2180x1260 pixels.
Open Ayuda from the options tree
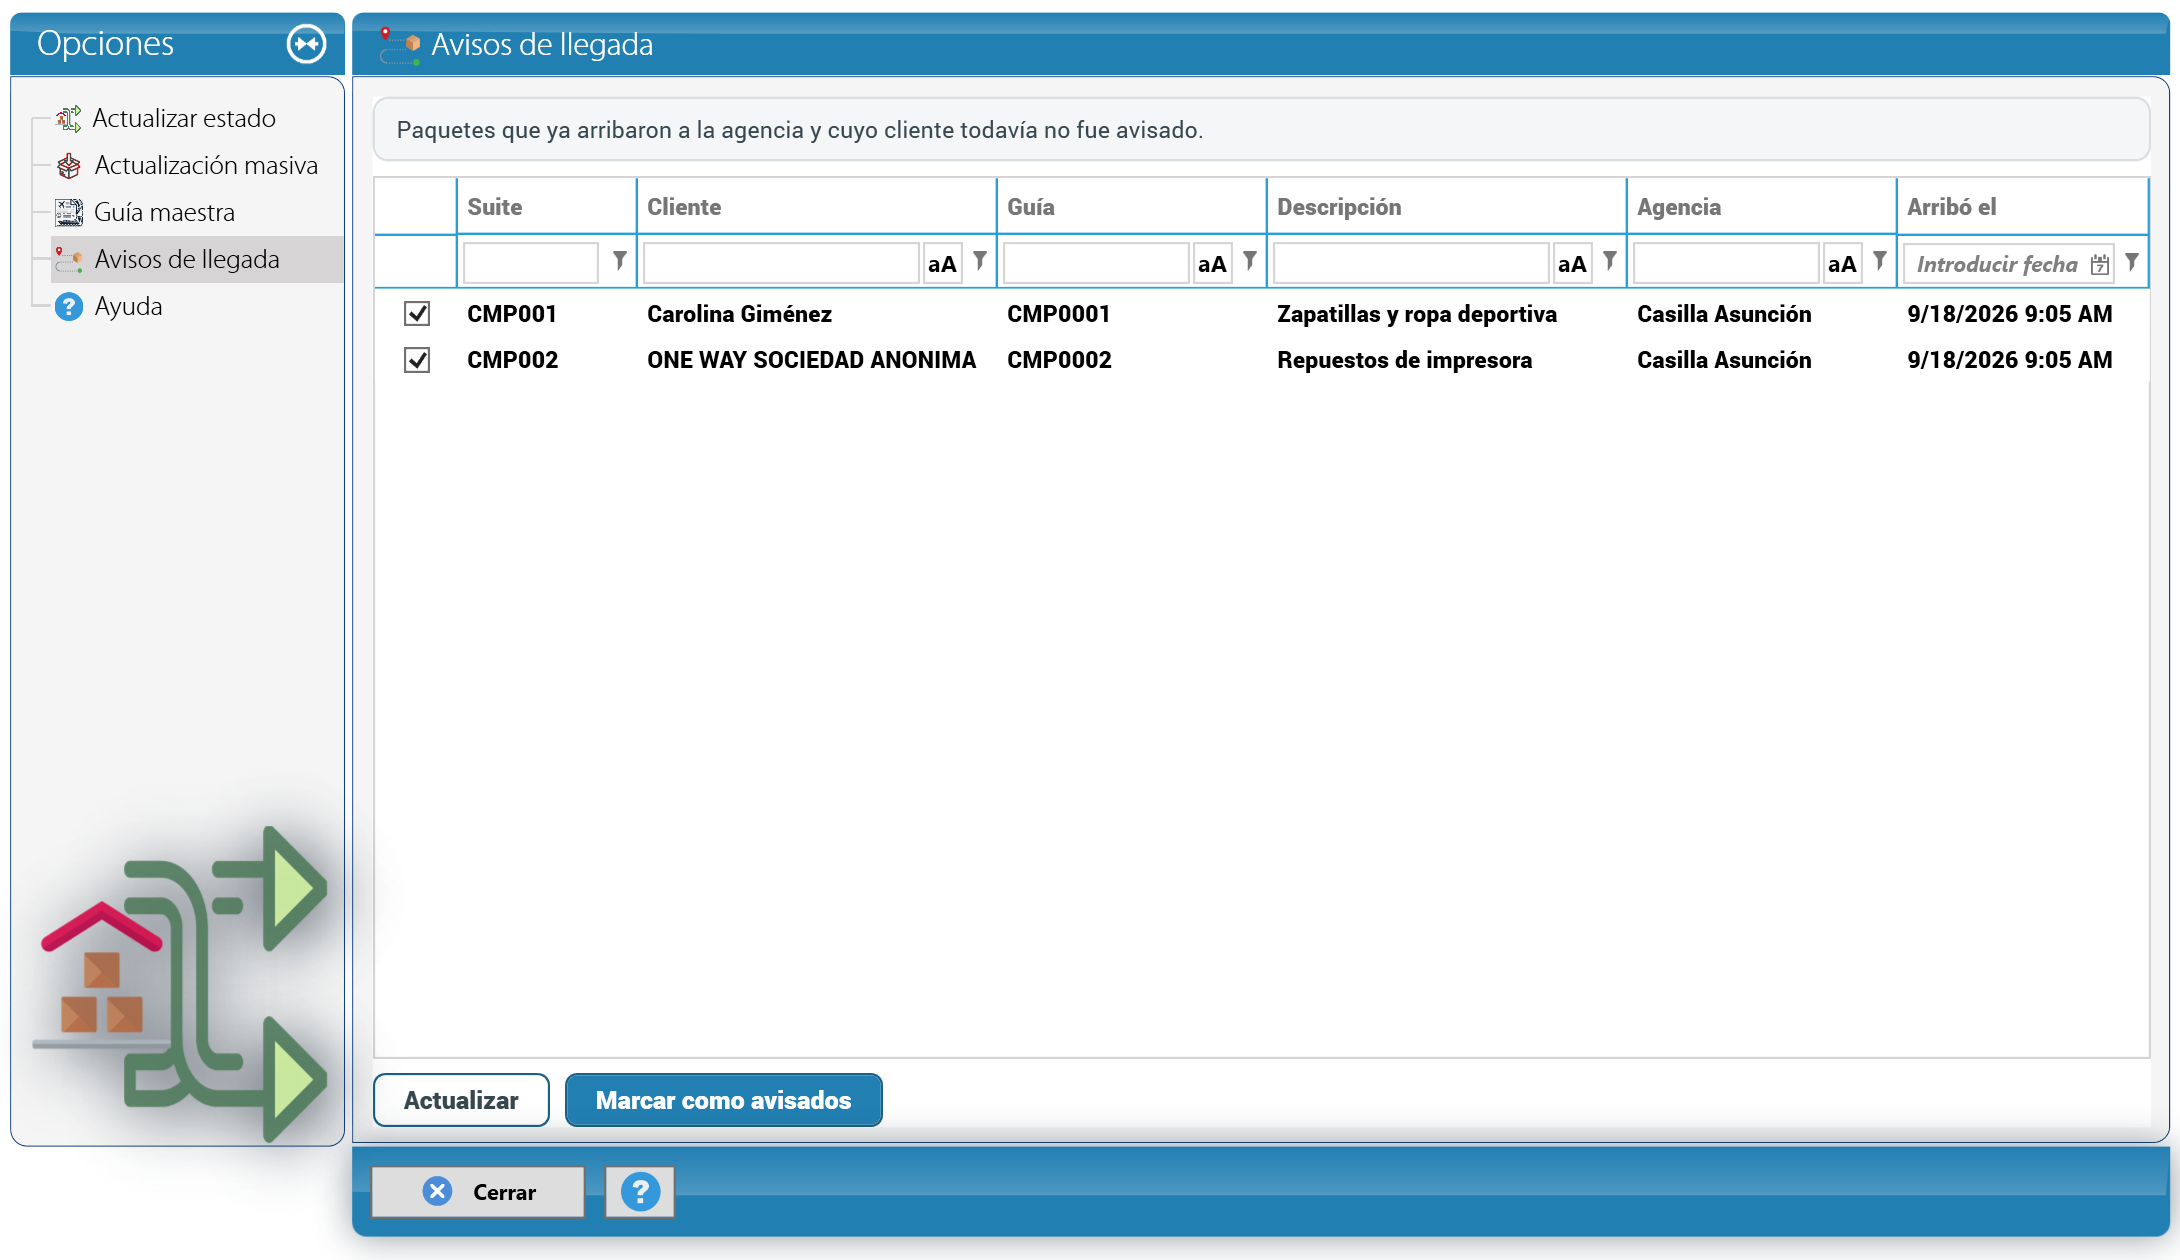128,306
